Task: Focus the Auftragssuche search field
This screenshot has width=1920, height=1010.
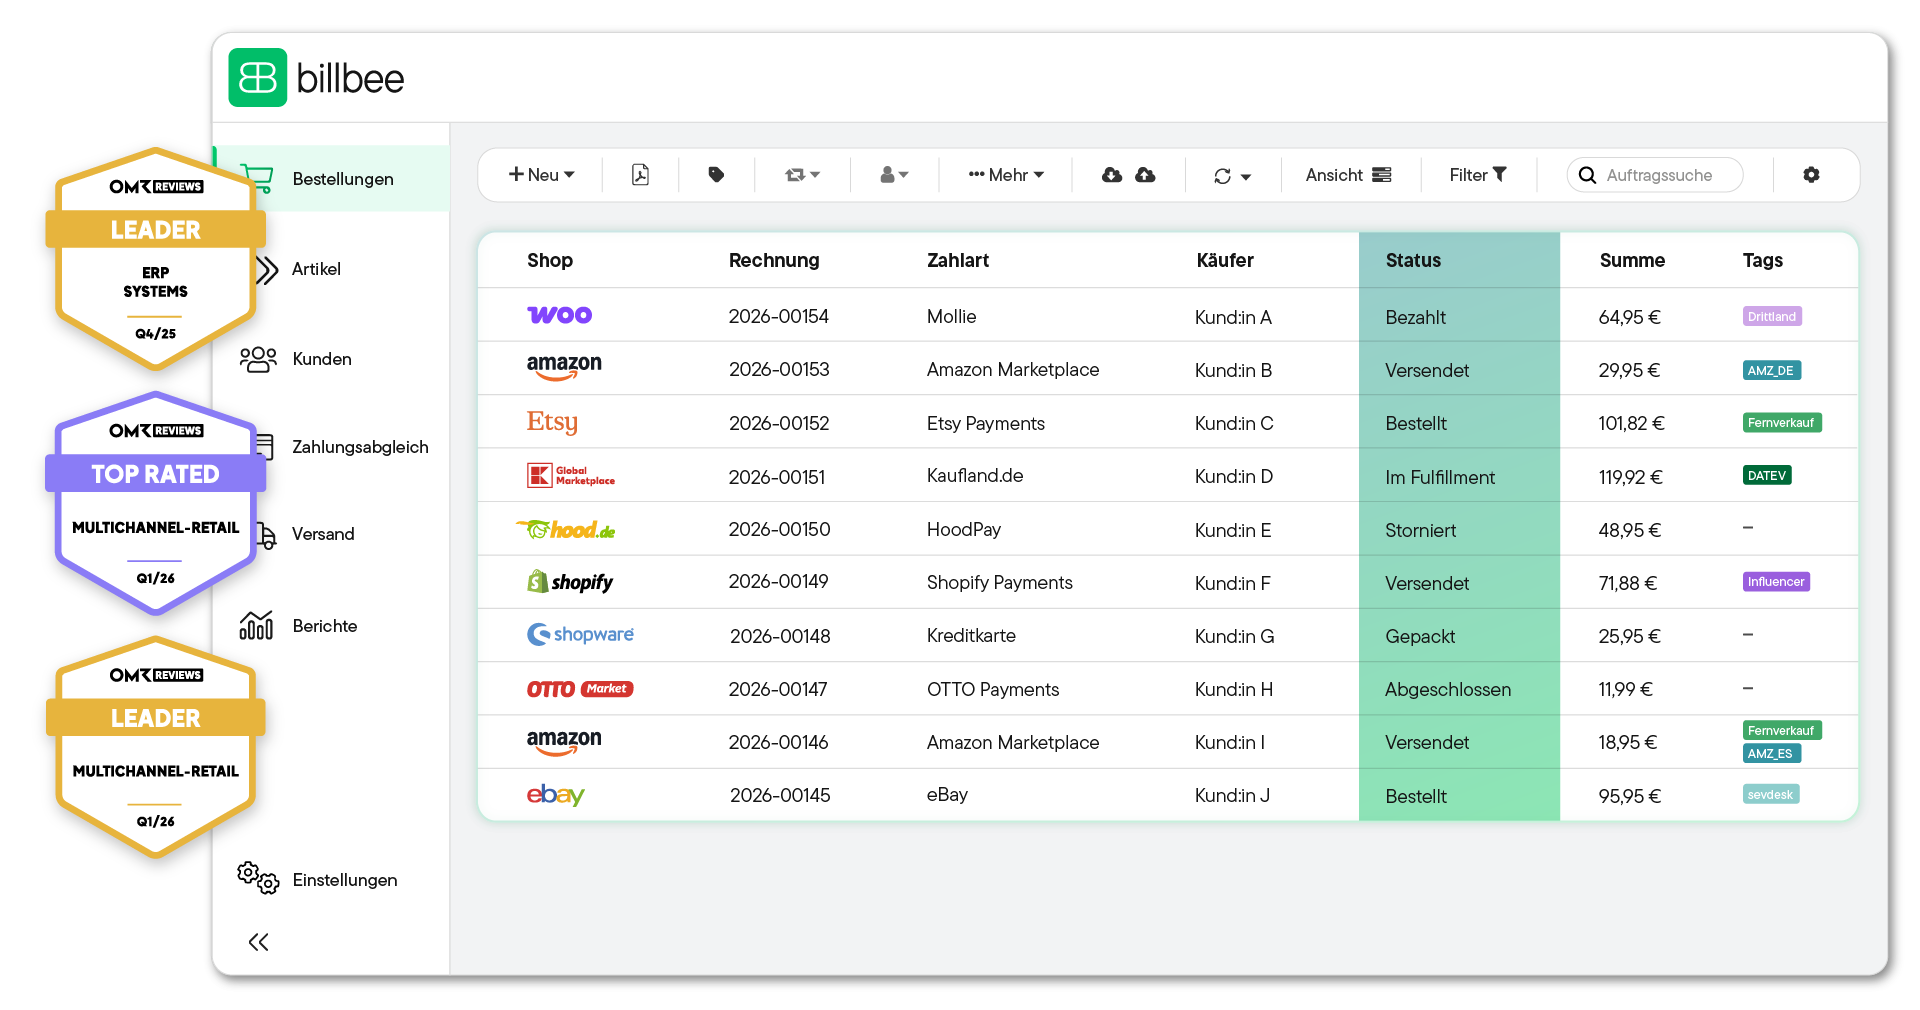Action: (1655, 175)
